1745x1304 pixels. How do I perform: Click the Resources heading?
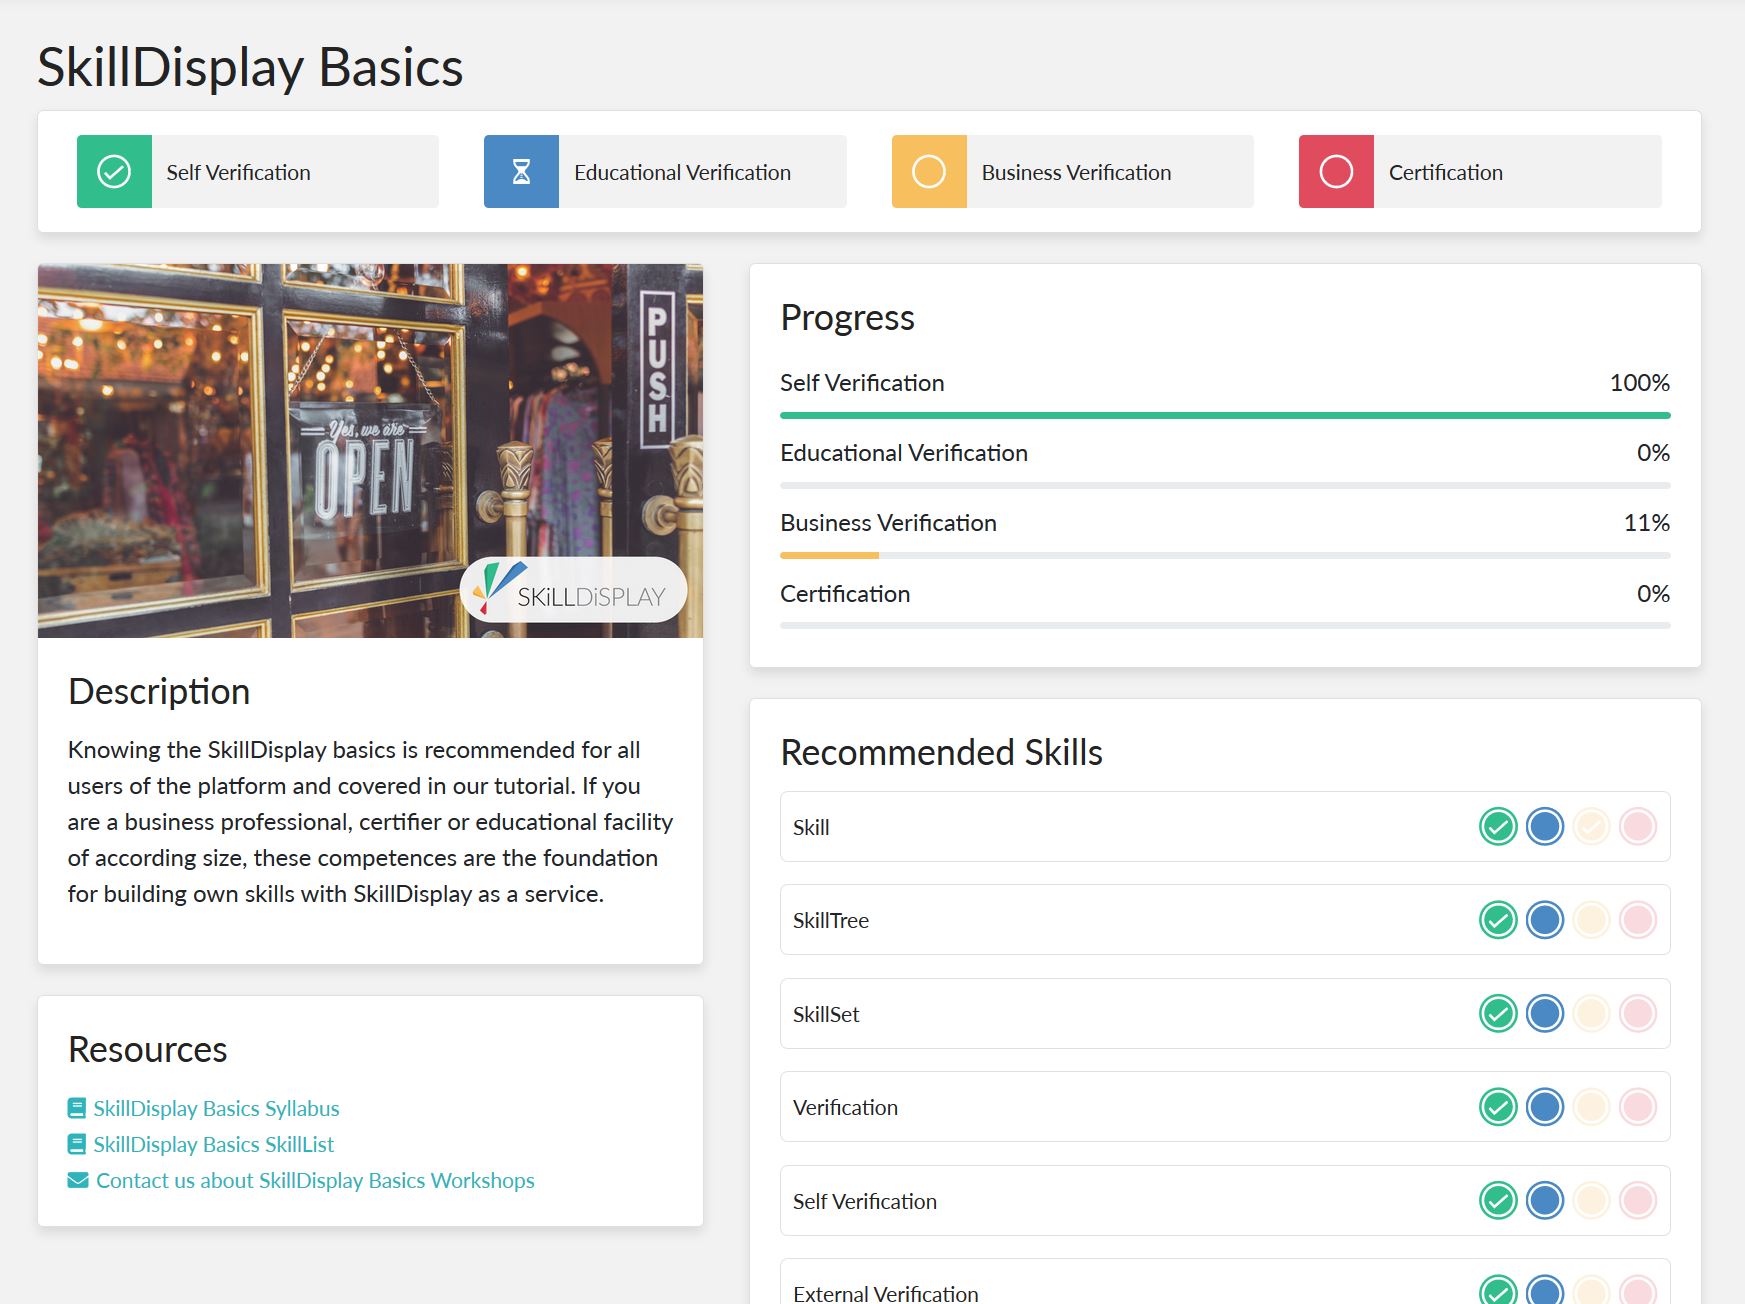(148, 1049)
